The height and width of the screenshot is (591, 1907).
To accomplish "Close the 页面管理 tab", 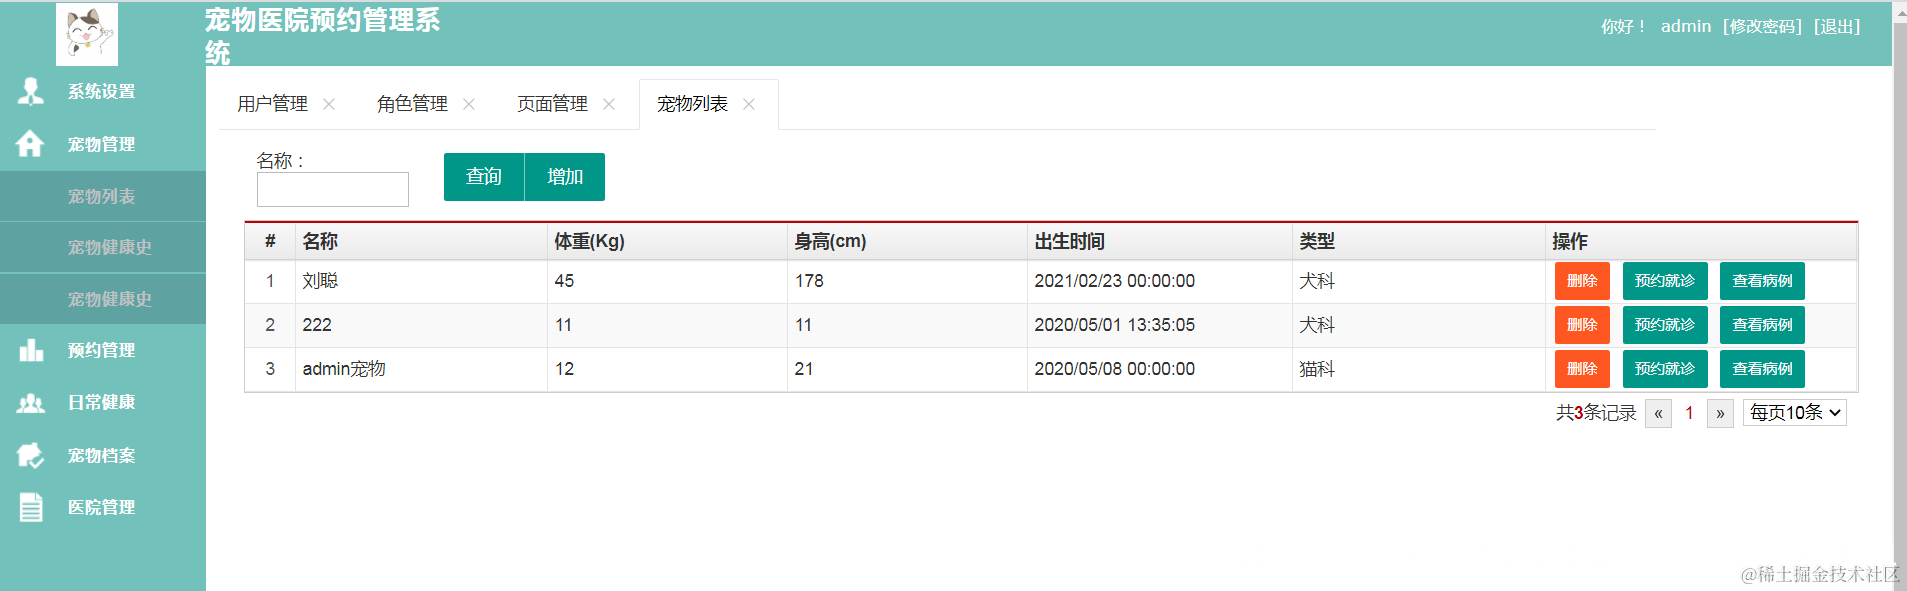I will point(609,104).
